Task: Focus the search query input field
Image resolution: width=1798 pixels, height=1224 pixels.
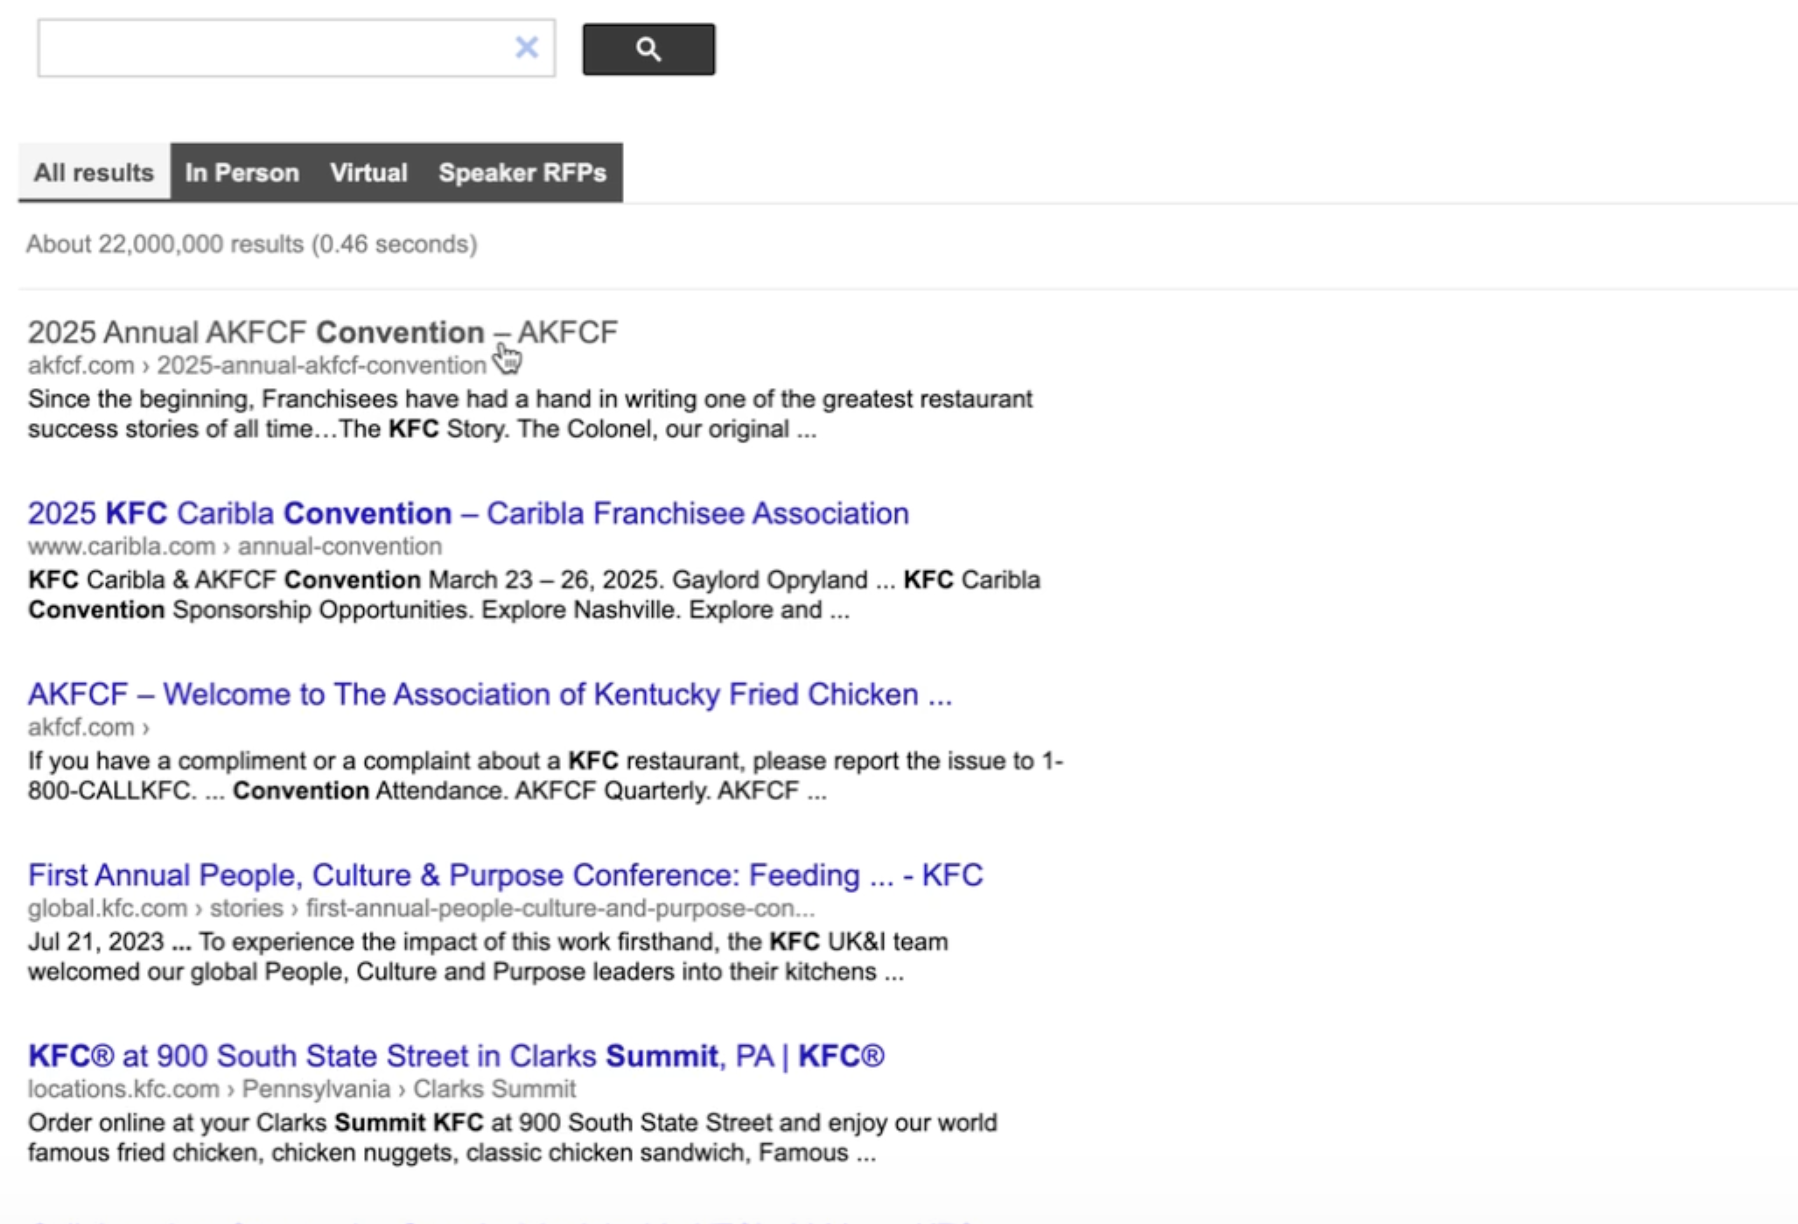Action: [296, 48]
